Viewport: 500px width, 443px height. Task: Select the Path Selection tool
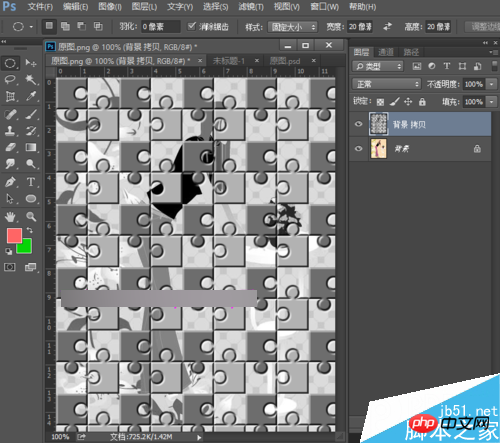tap(10, 199)
